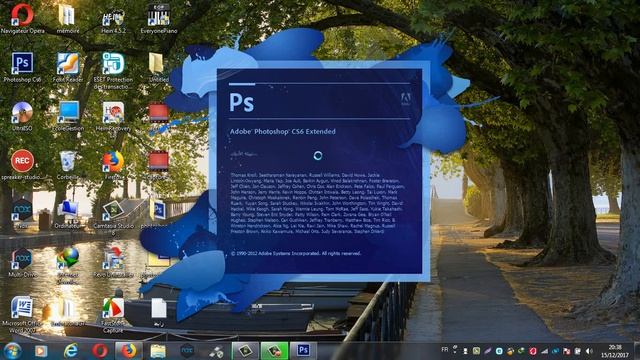Open Windows Explorer folder in the taskbar
640x360 pixels.
pos(158,351)
